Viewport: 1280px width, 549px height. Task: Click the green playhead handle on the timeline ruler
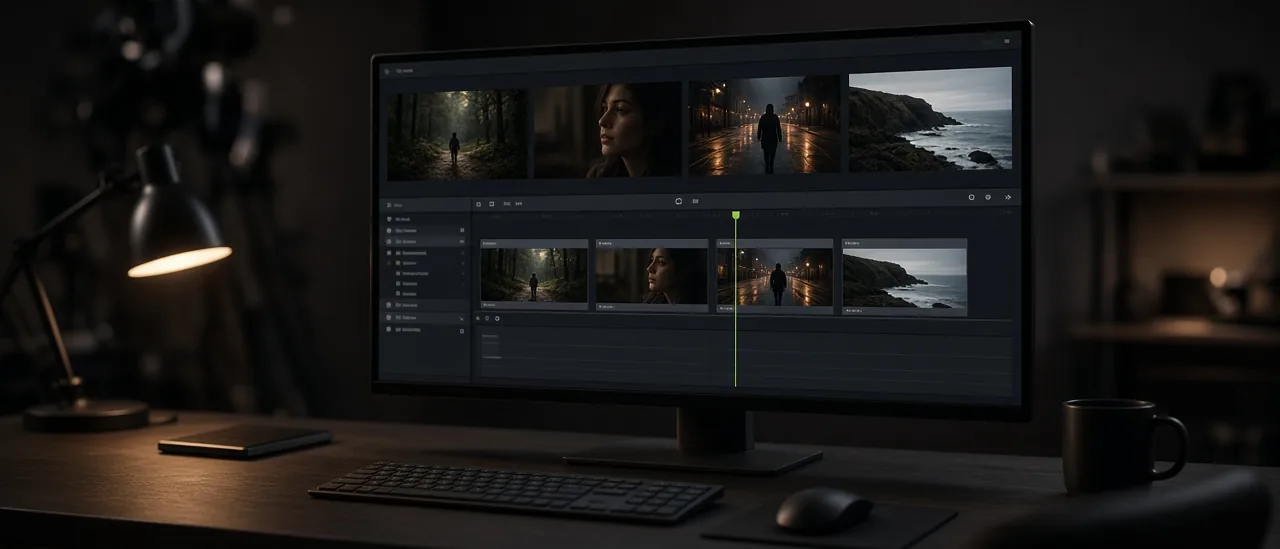(736, 215)
